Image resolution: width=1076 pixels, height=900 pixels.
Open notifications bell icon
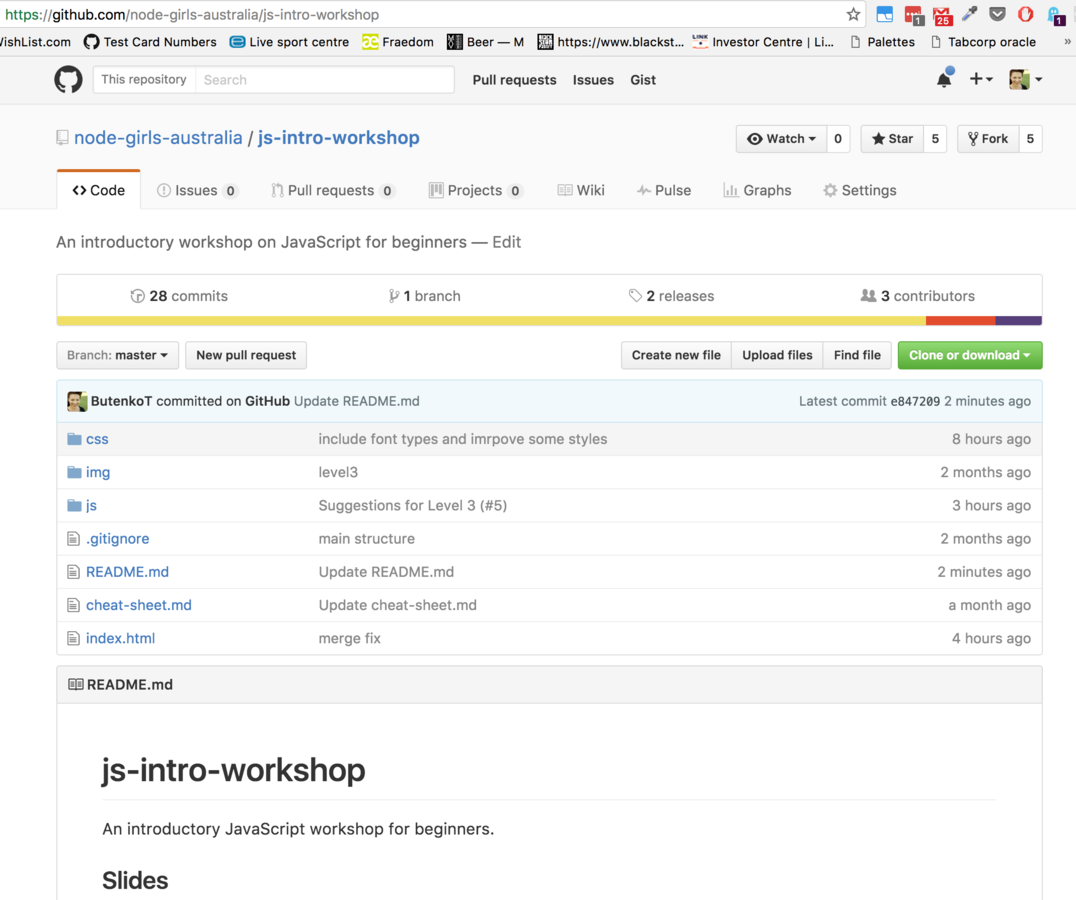coord(945,79)
